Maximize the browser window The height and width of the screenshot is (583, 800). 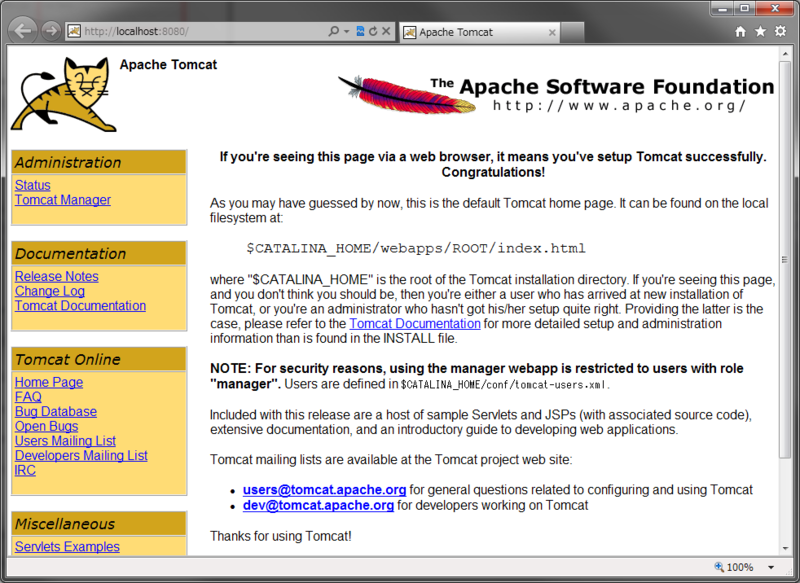coord(745,8)
